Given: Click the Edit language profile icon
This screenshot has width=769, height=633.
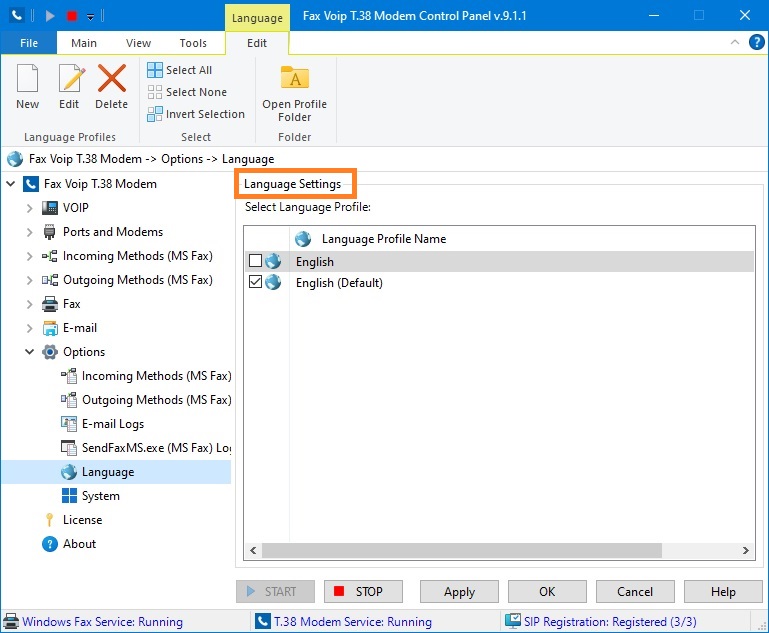Looking at the screenshot, I should (x=71, y=78).
